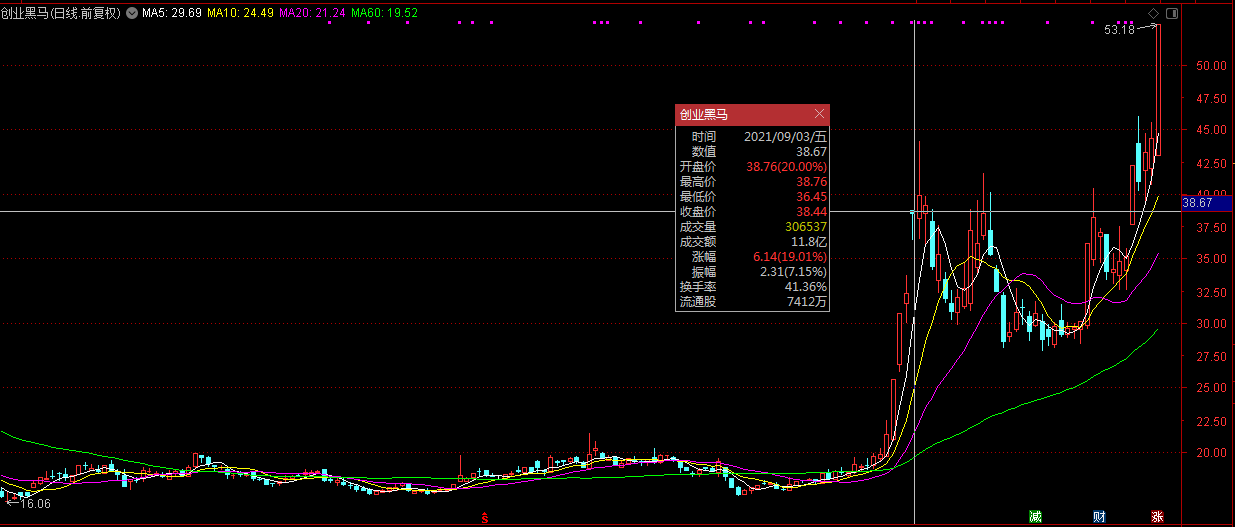This screenshot has height=527, width=1235.
Task: Click the 50.00 price axis label
Action: 1211,65
